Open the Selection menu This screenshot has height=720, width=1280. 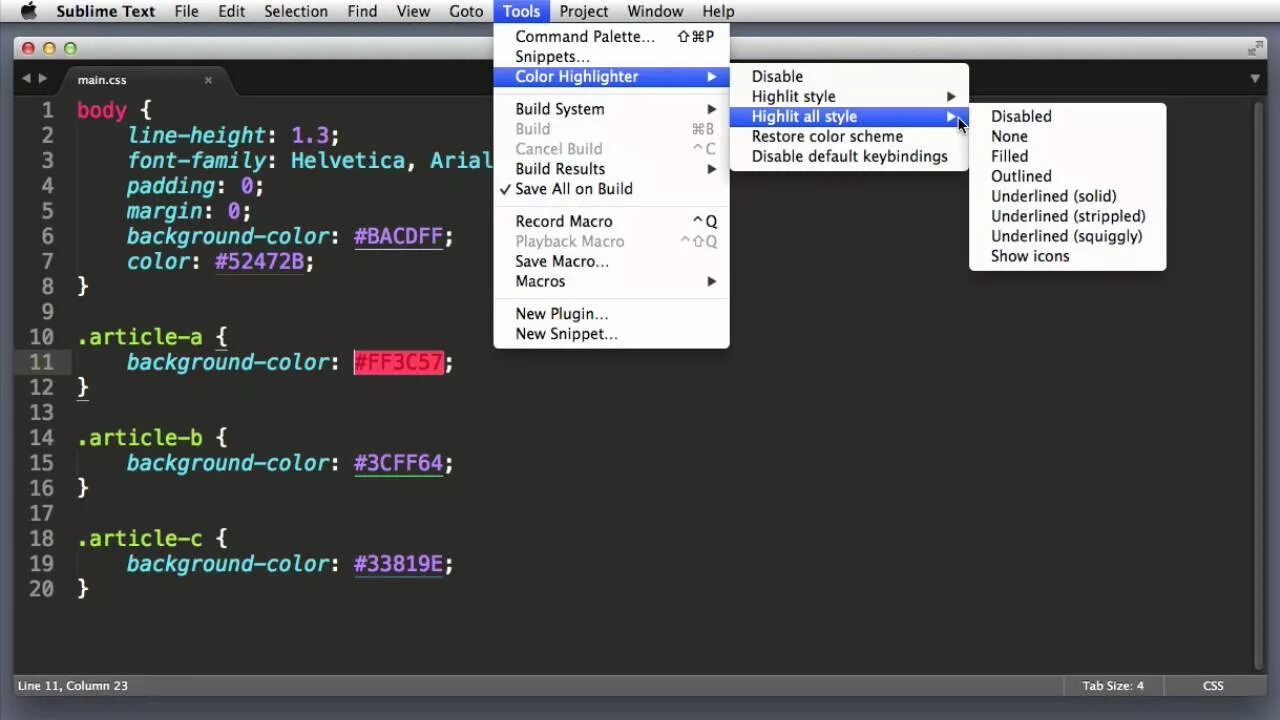tap(296, 11)
